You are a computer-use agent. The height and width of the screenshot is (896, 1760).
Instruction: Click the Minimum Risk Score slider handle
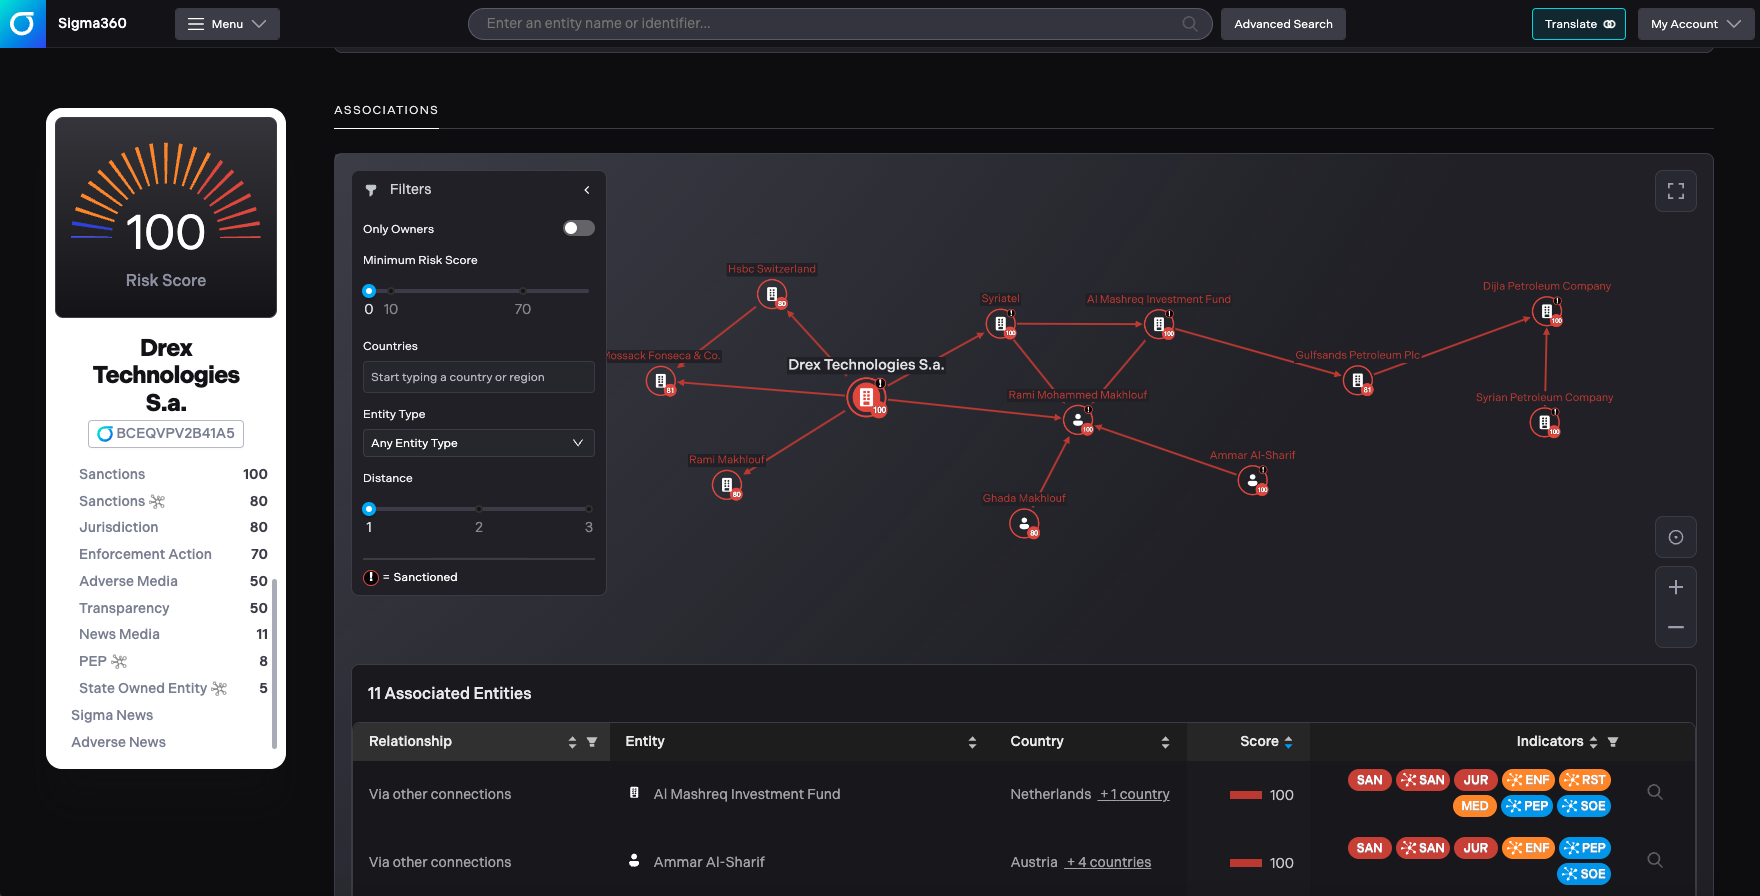[369, 291]
